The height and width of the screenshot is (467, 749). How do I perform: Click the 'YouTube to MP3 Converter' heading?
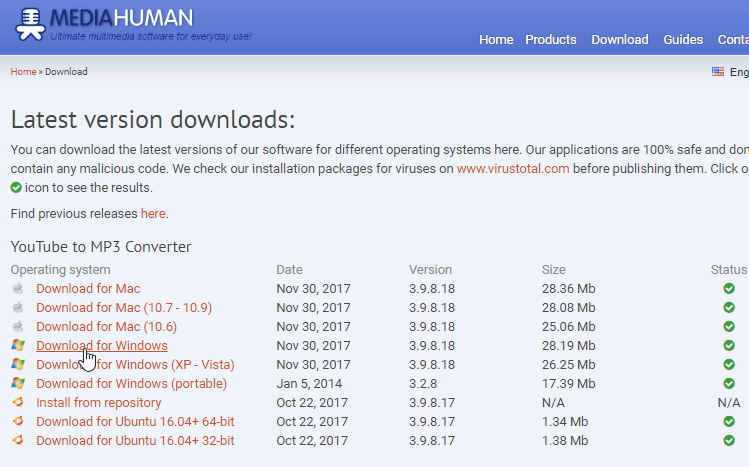pos(101,246)
